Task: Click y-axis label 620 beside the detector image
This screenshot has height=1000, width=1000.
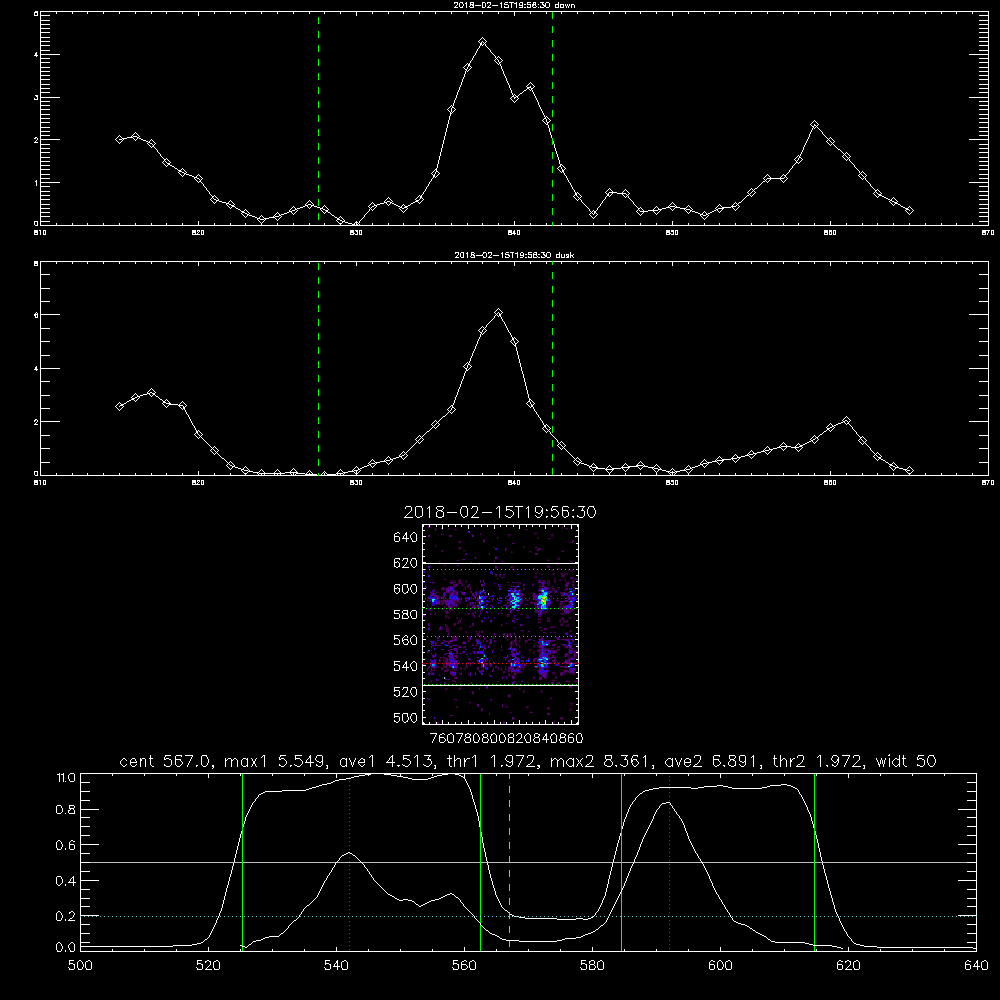Action: point(406,563)
